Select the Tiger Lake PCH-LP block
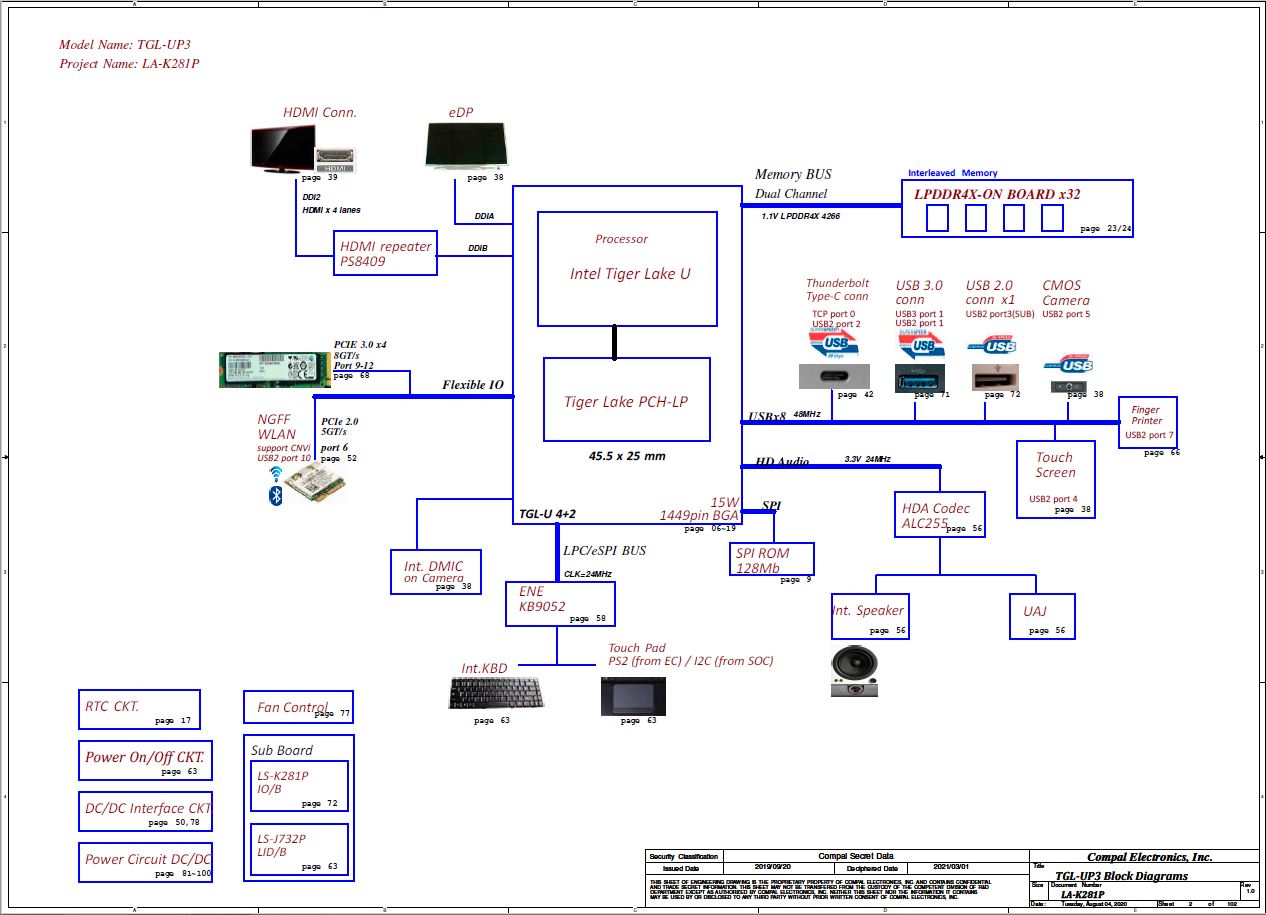This screenshot has height=915, width=1266. 627,399
